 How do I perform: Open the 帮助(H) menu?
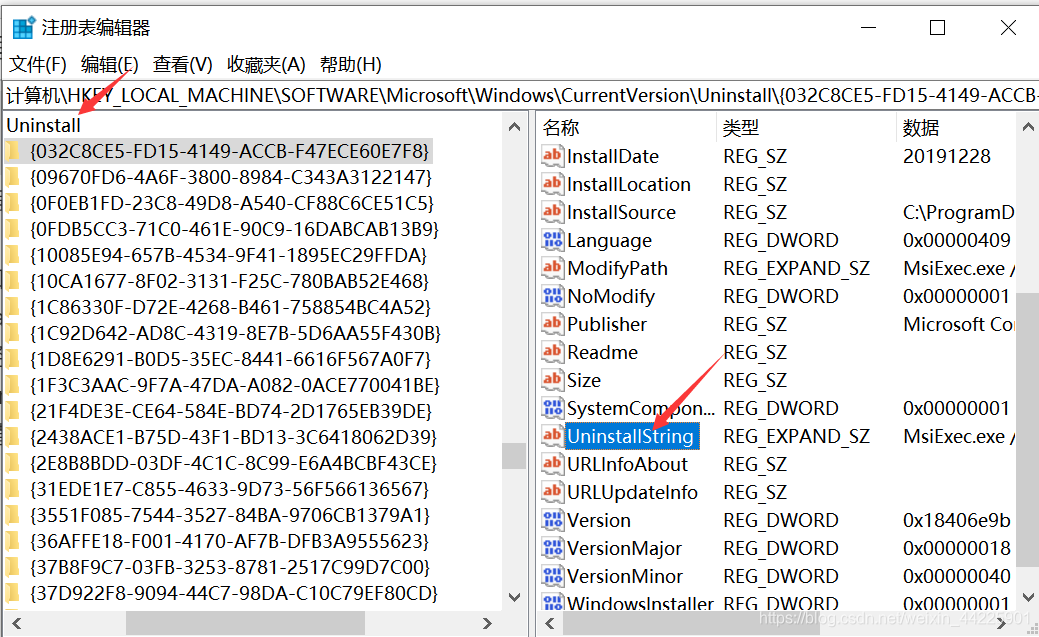tap(351, 64)
